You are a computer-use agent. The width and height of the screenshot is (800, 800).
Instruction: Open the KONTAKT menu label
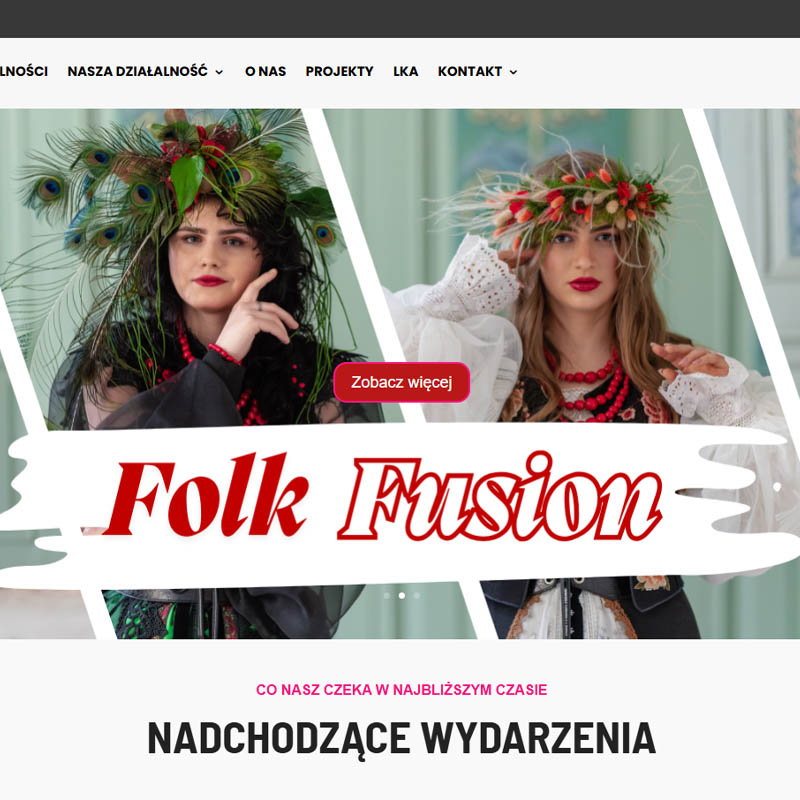point(470,71)
